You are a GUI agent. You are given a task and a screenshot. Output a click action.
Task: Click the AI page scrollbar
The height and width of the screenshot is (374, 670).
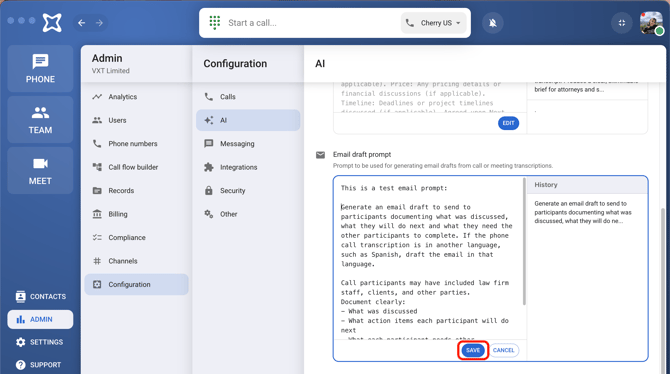(663, 291)
